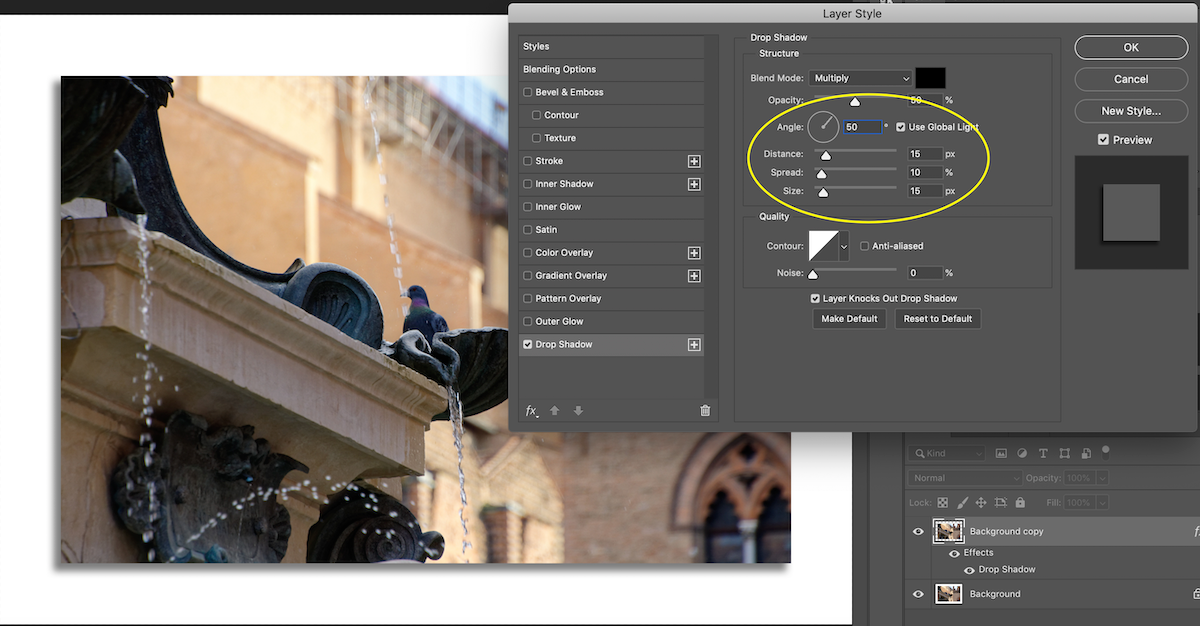Screen dimensions: 1200x626
Task: Click the Noise slider handle
Action: [x=813, y=273]
